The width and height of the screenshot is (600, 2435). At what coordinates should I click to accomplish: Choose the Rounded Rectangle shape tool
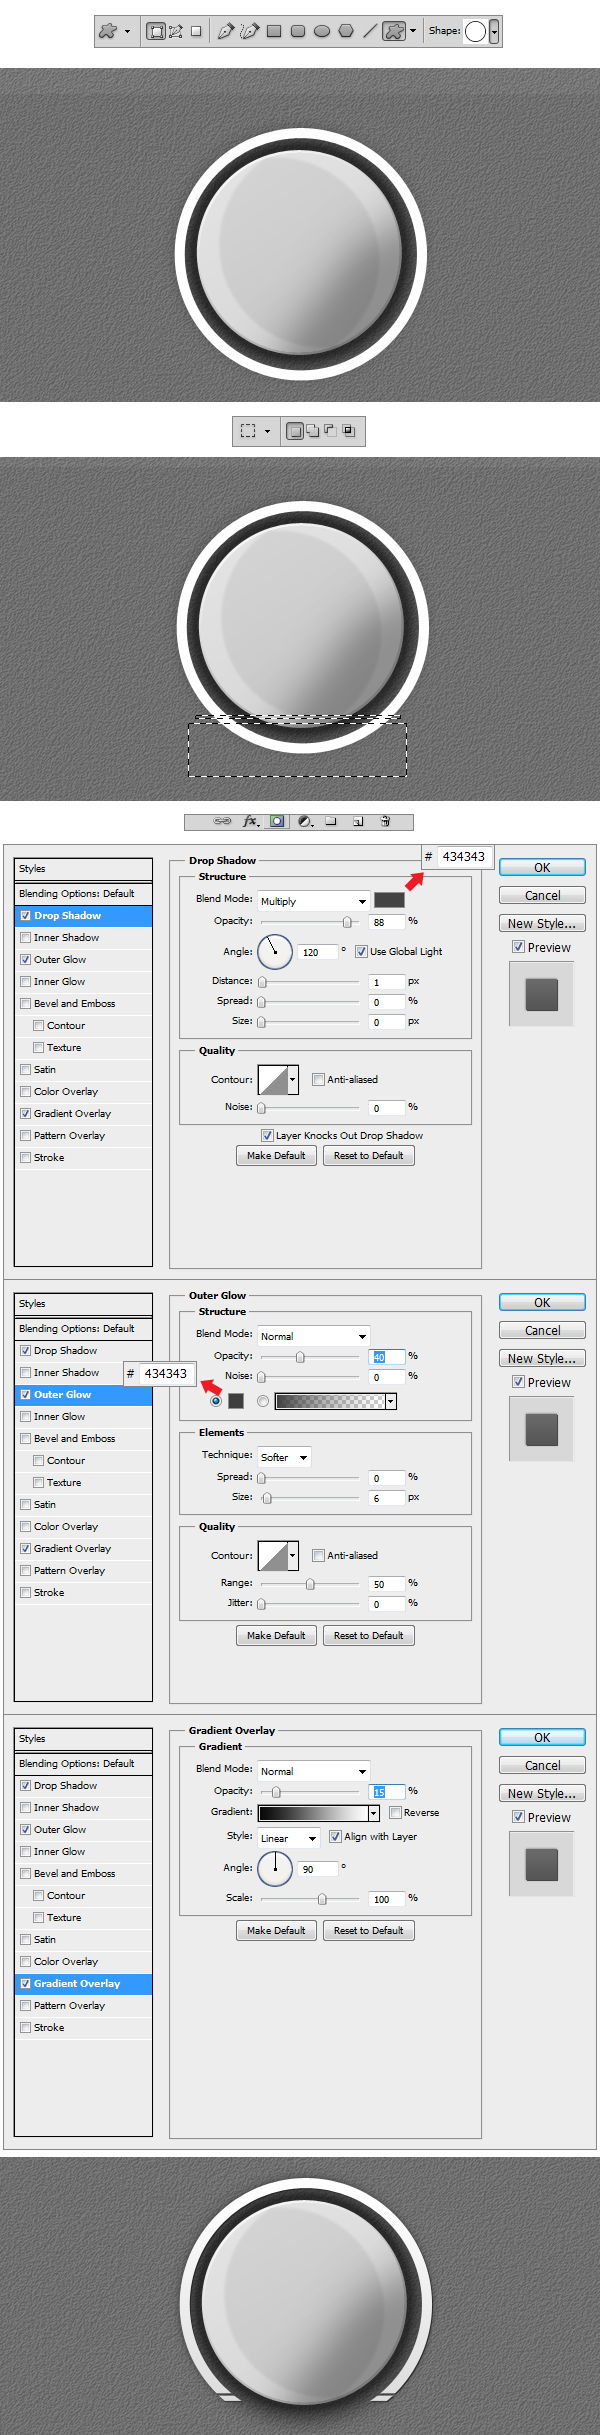pos(298,31)
